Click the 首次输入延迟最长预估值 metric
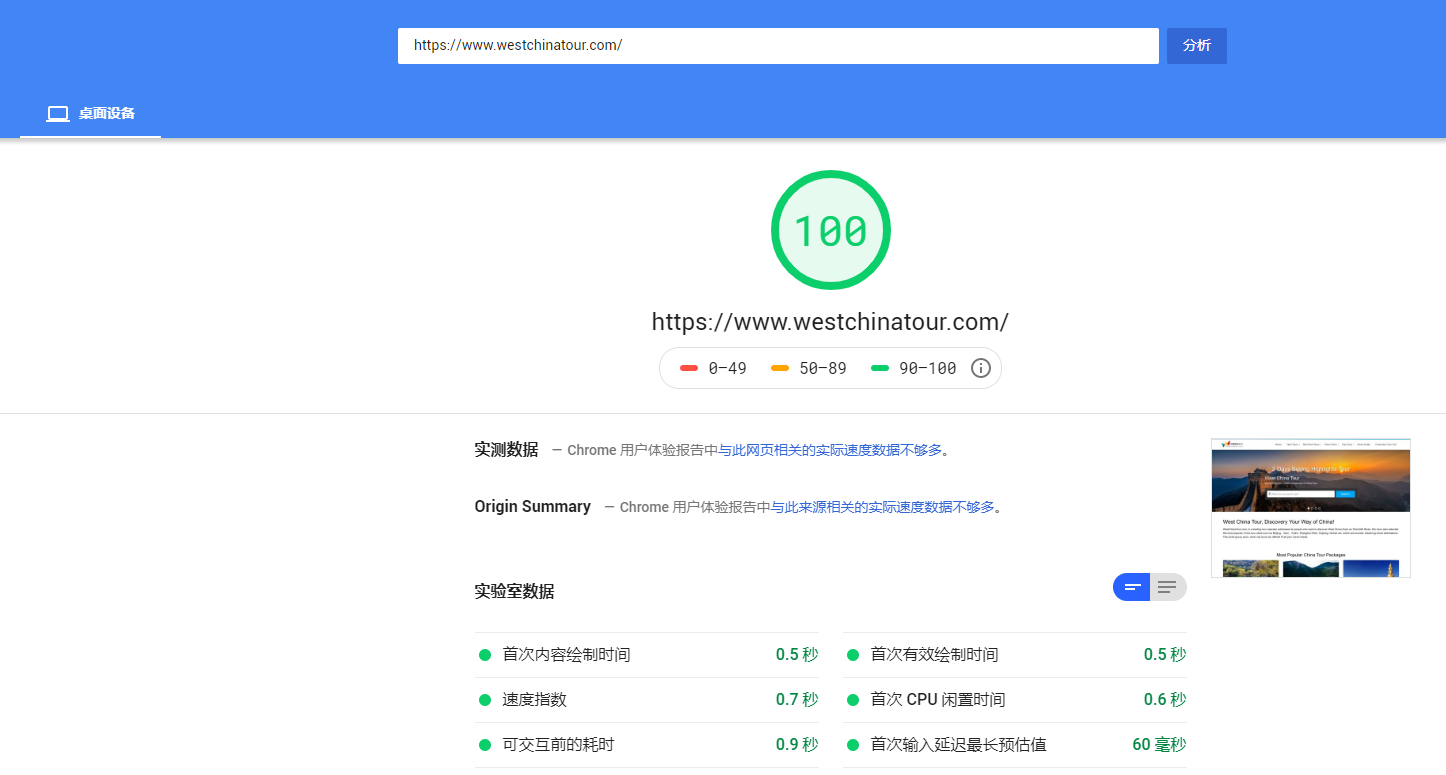 click(1015, 745)
